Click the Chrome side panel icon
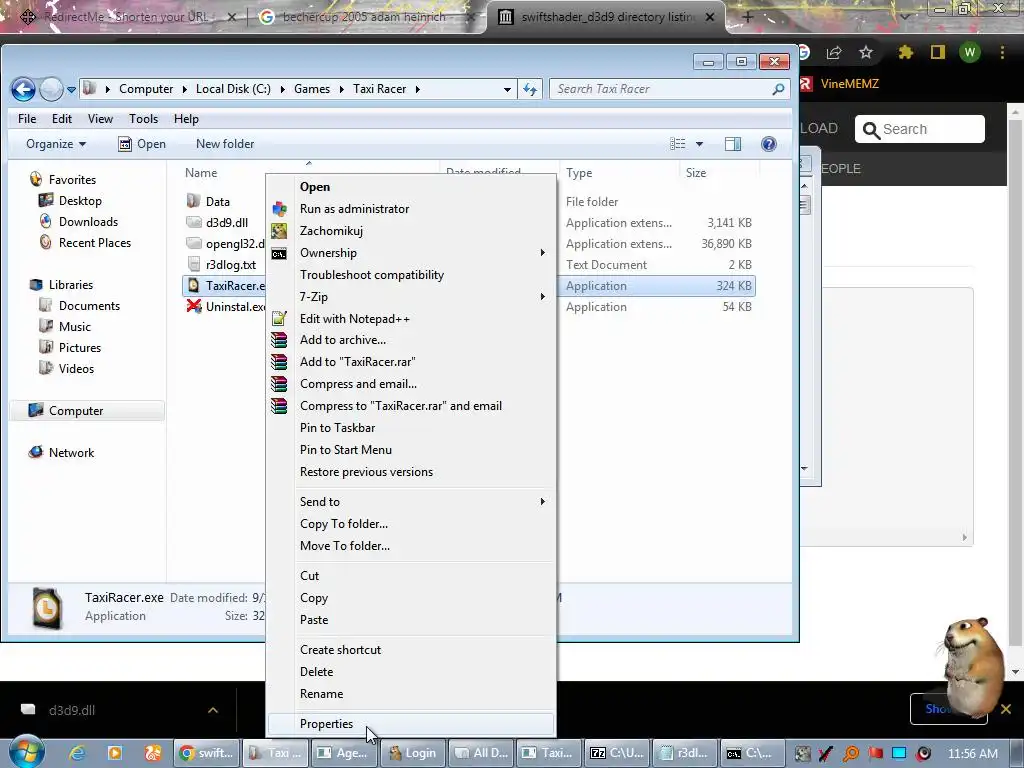The image size is (1024, 768). coord(938,52)
